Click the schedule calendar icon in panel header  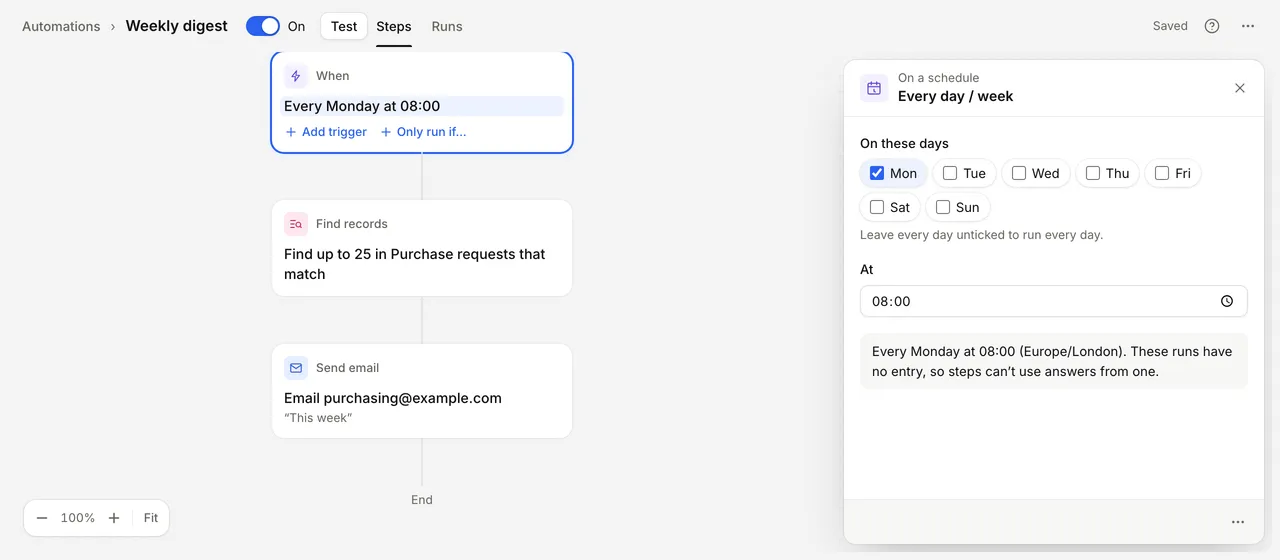coord(874,88)
